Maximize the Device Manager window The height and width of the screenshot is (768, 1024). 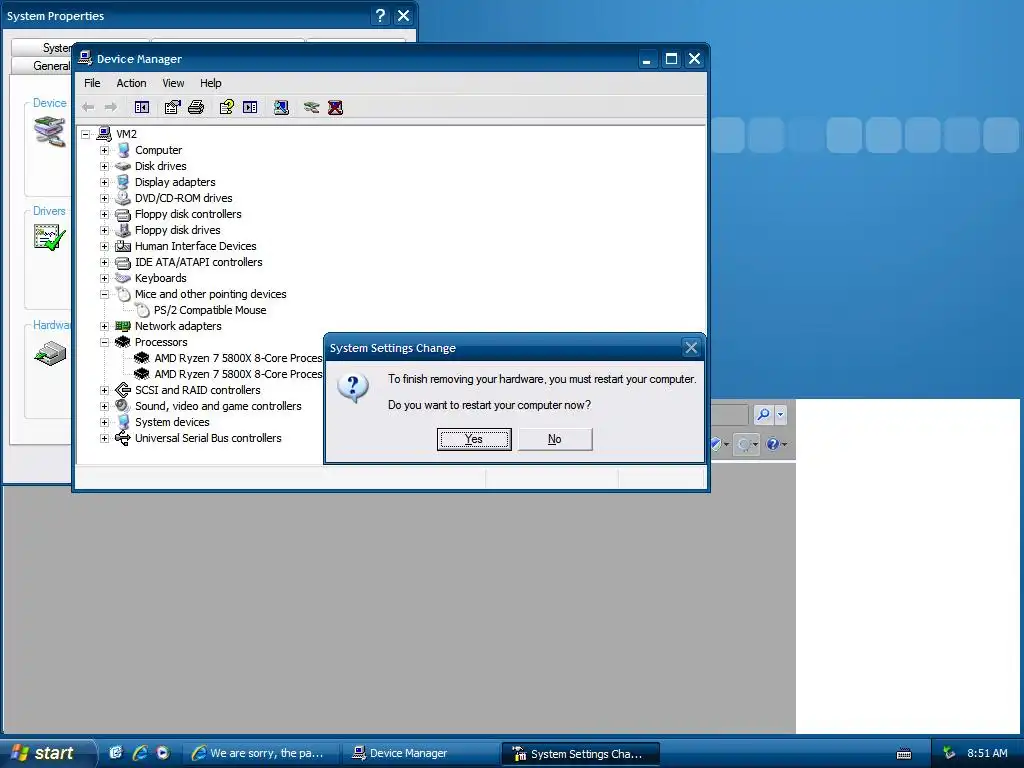[x=671, y=59]
